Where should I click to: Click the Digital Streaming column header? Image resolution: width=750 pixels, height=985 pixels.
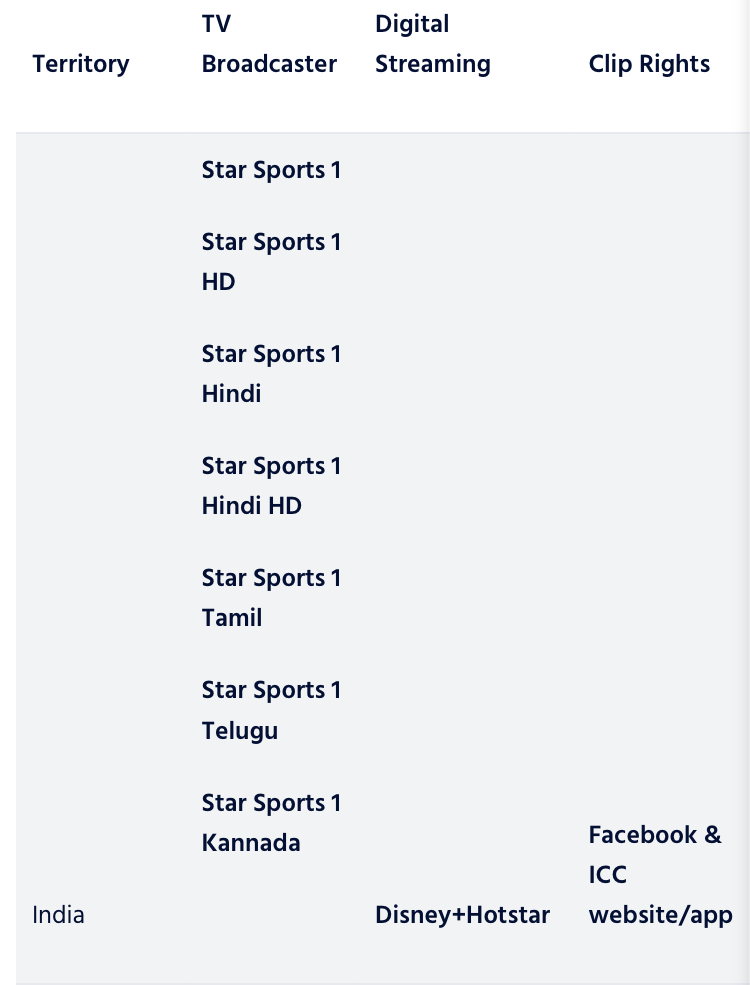(x=432, y=44)
